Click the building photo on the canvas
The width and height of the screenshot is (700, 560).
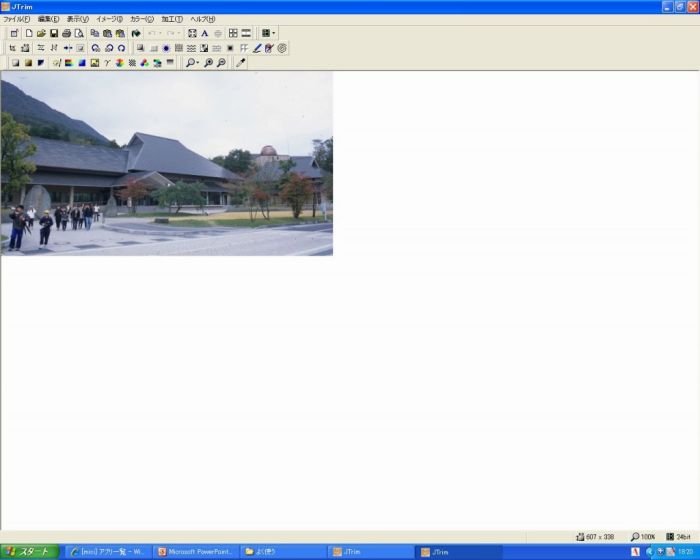[166, 163]
